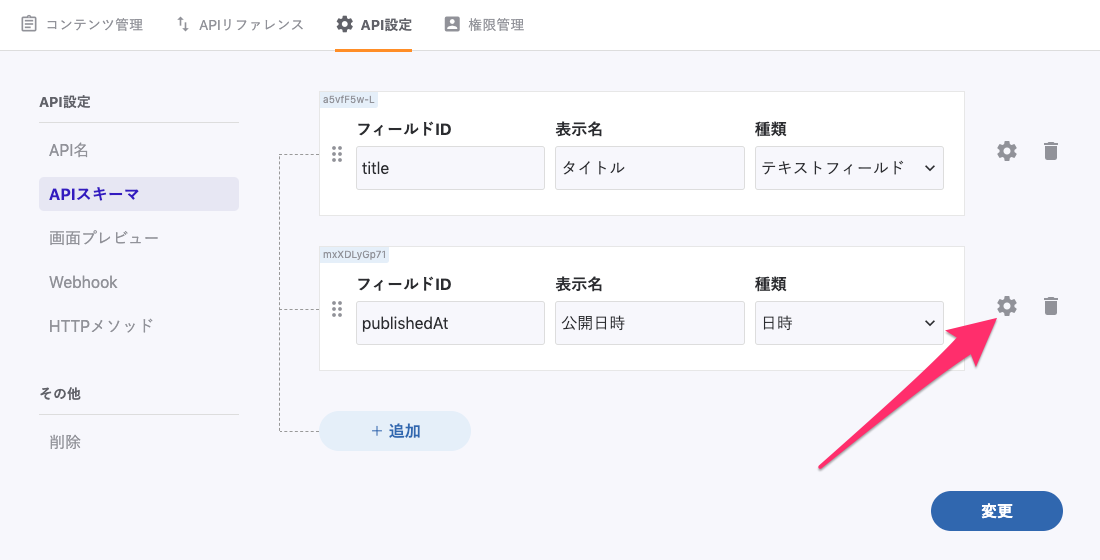Delete the publishedAt field via trash icon

click(1050, 306)
